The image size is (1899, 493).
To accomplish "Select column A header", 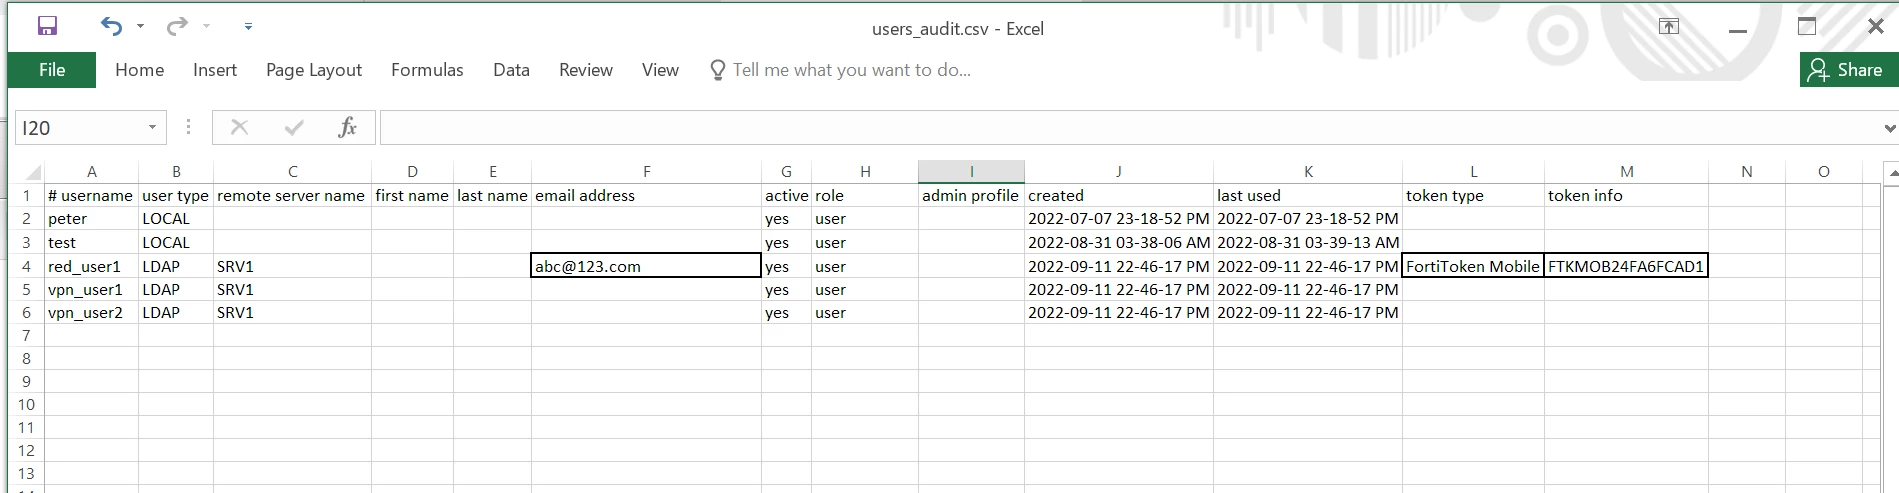I will tap(92, 172).
